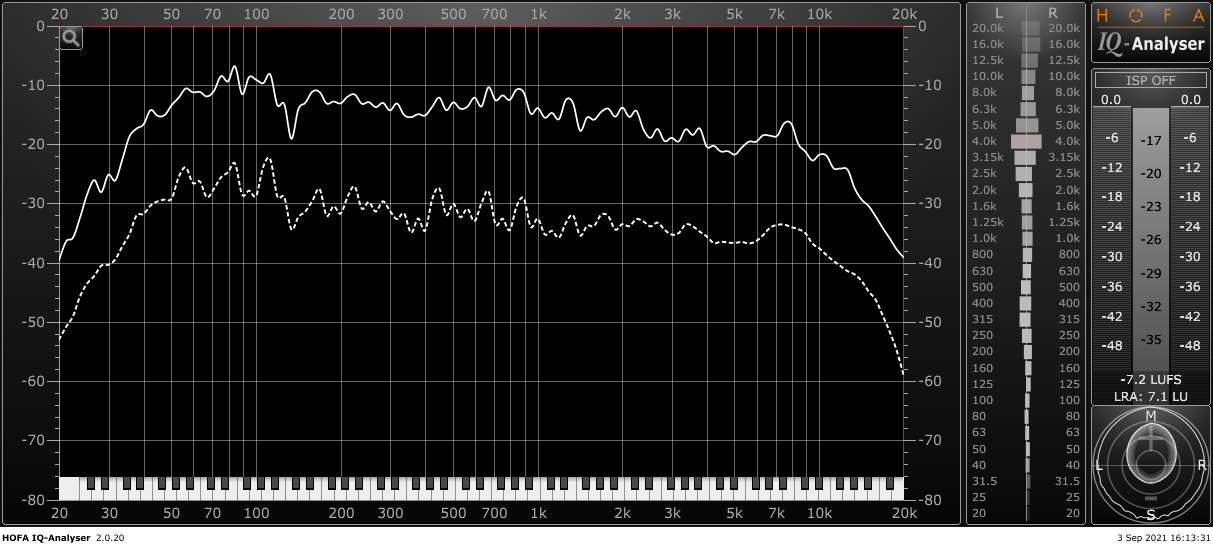Screen dimensions: 1213x547
Task: Click the piano keyboard below the spectrum
Action: [481, 488]
